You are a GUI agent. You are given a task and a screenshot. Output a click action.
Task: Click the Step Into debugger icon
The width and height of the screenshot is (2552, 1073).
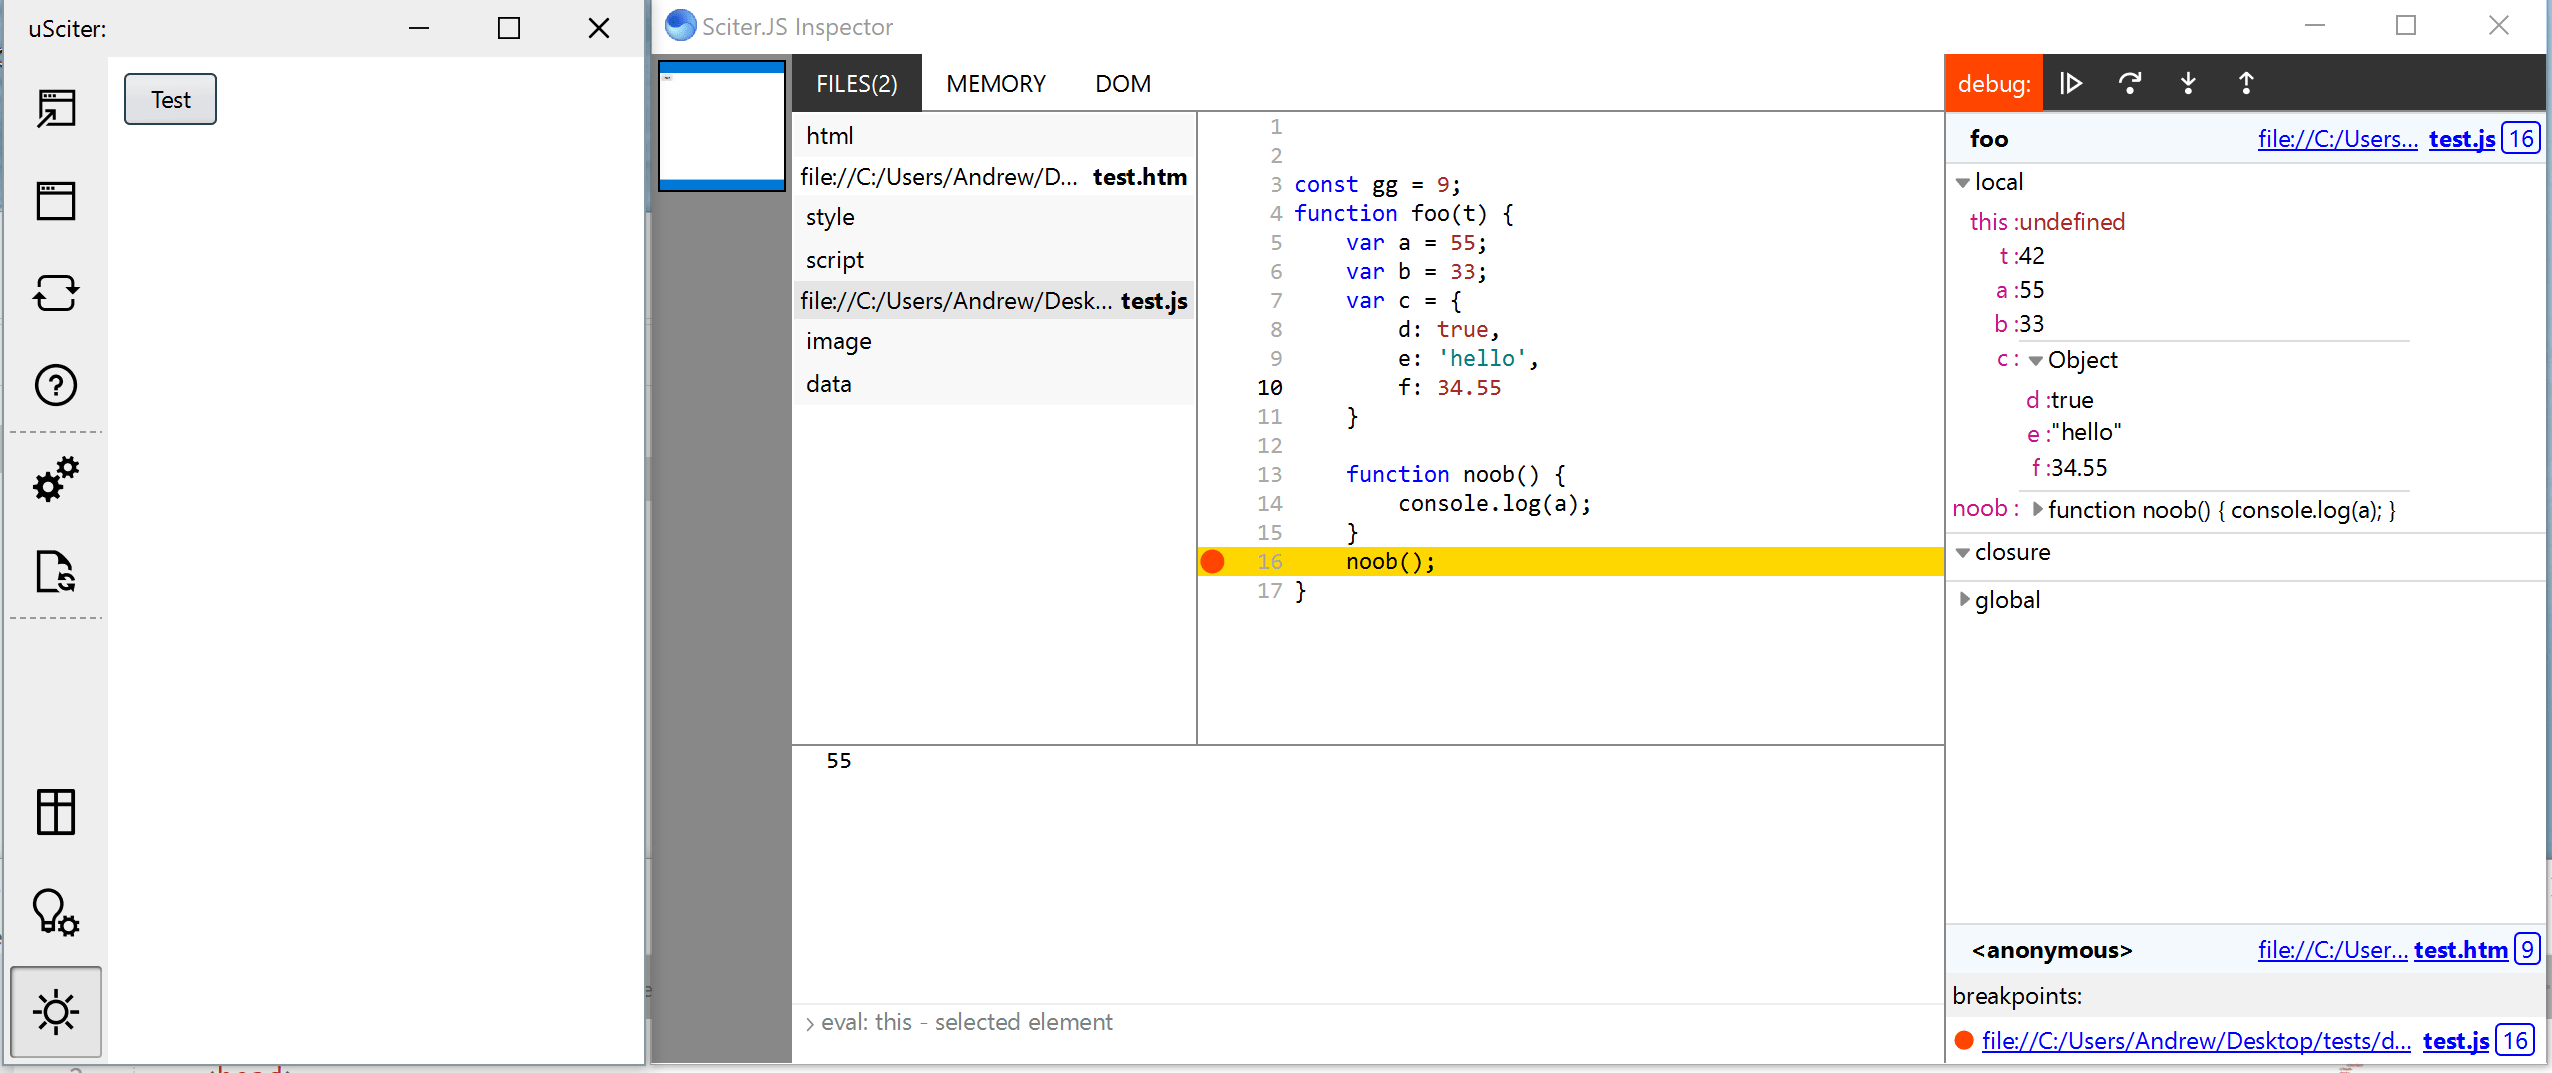2188,83
